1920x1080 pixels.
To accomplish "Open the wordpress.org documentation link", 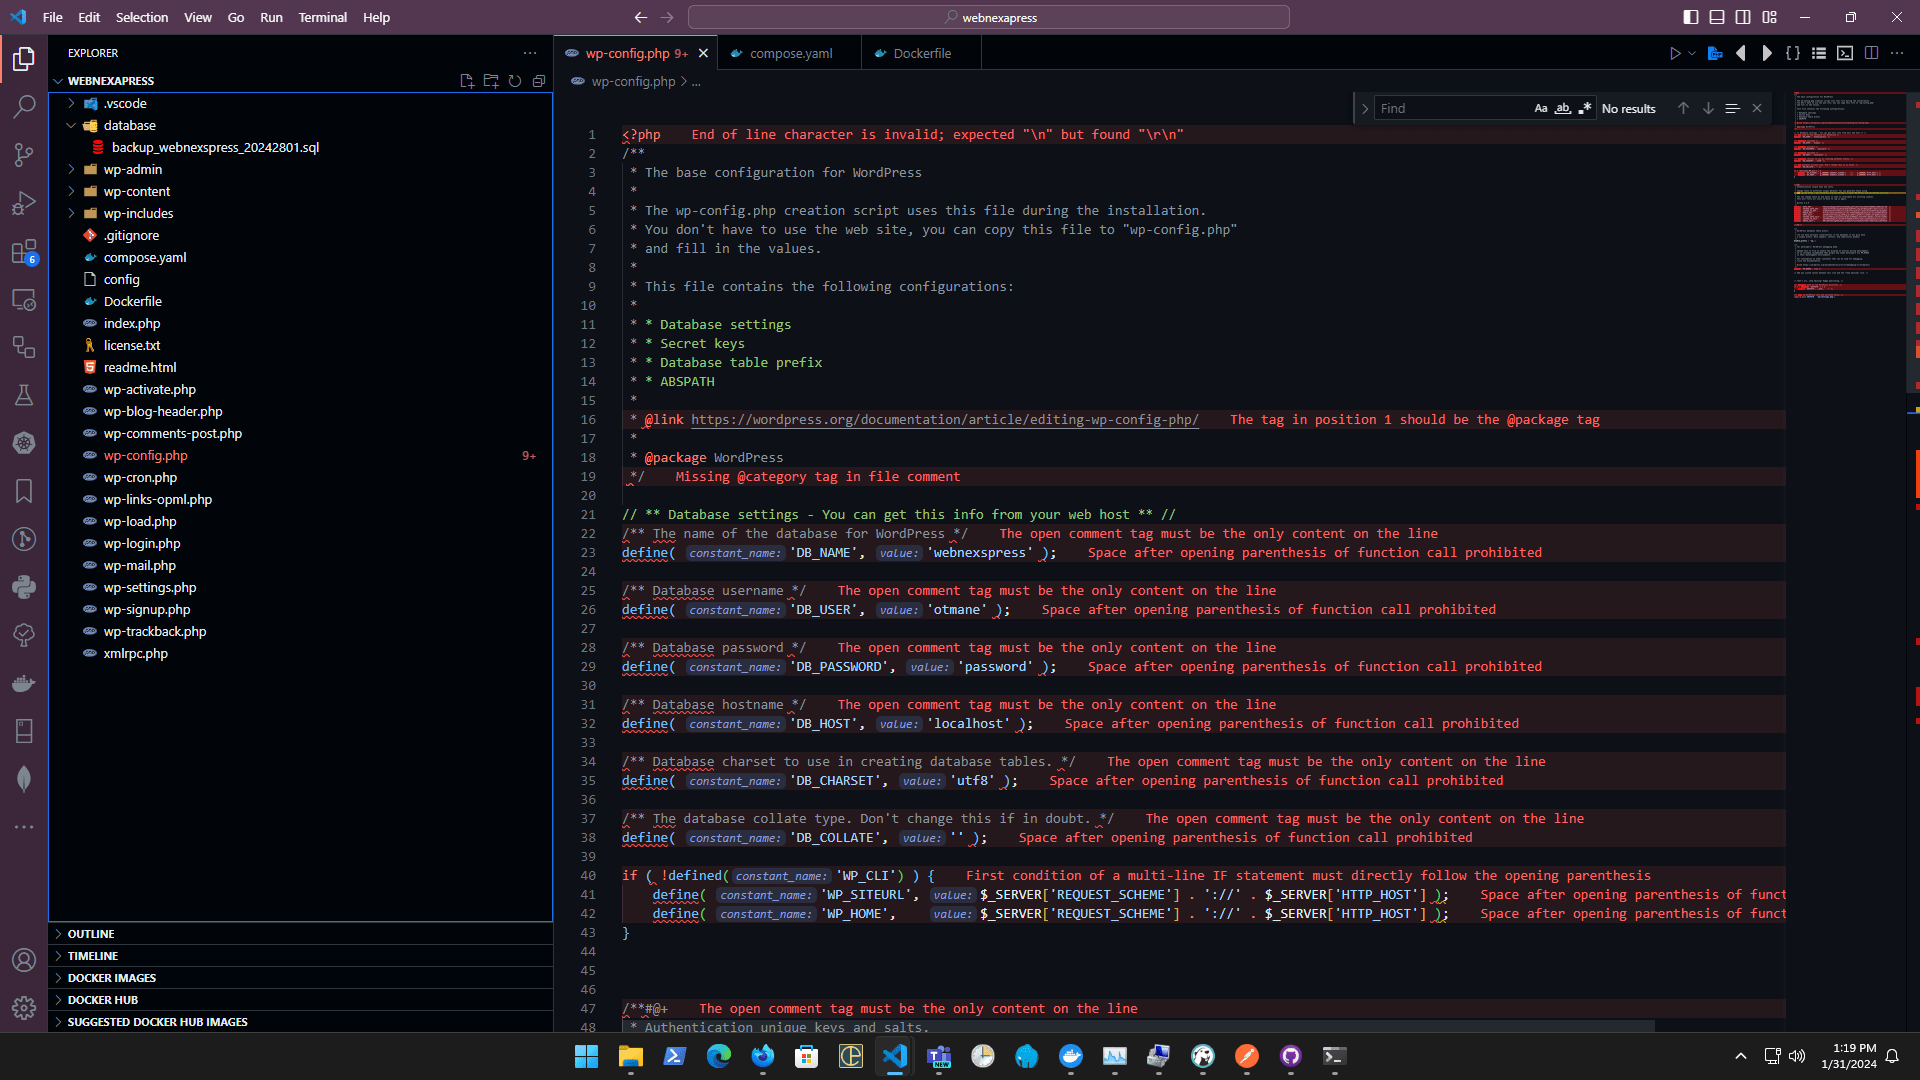I will (x=944, y=419).
